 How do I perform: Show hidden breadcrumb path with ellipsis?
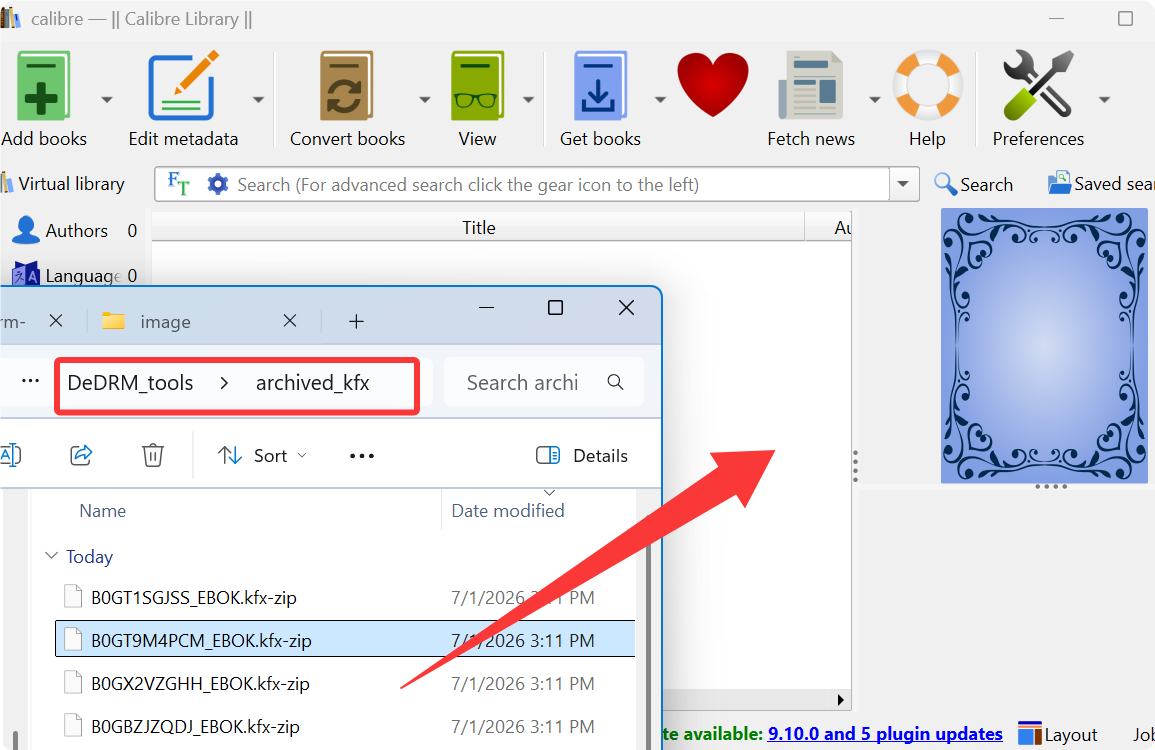pos(30,382)
